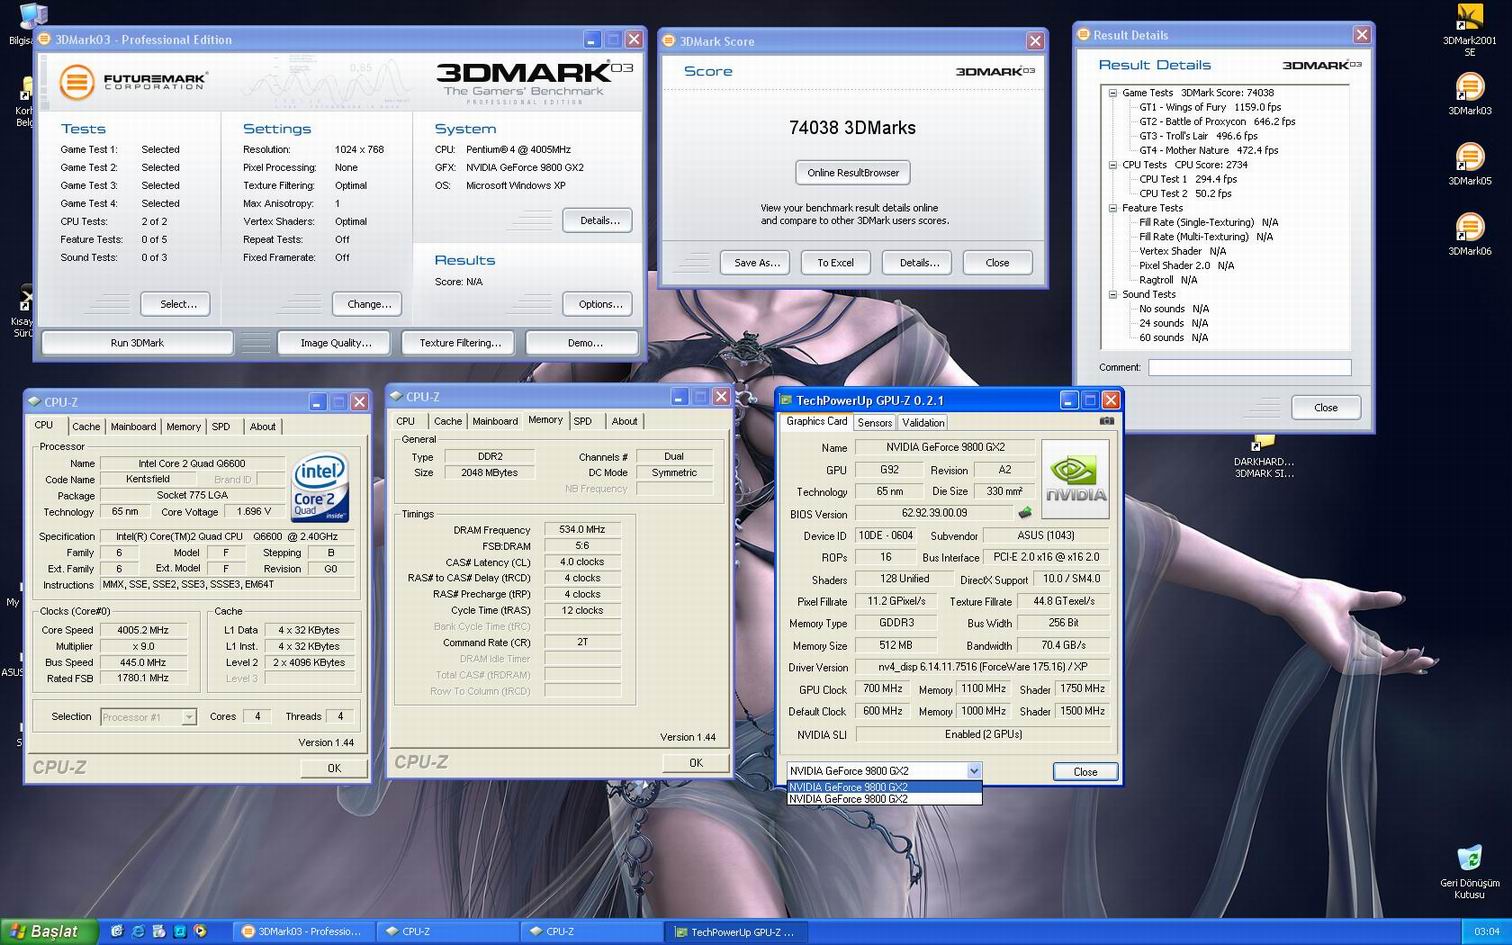1512x945 pixels.
Task: Click Close in the 3DMark Score window
Action: click(997, 263)
